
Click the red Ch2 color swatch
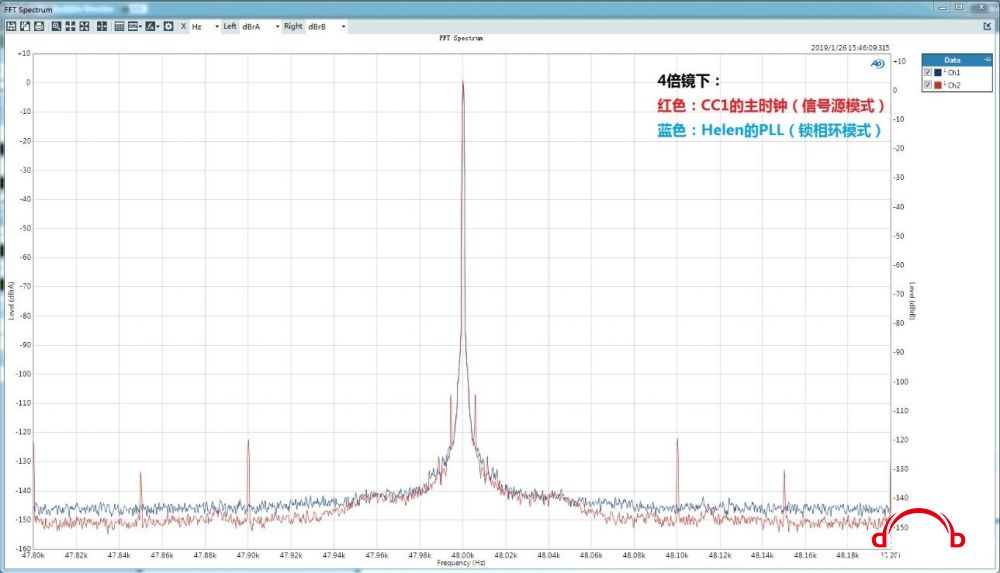[938, 85]
